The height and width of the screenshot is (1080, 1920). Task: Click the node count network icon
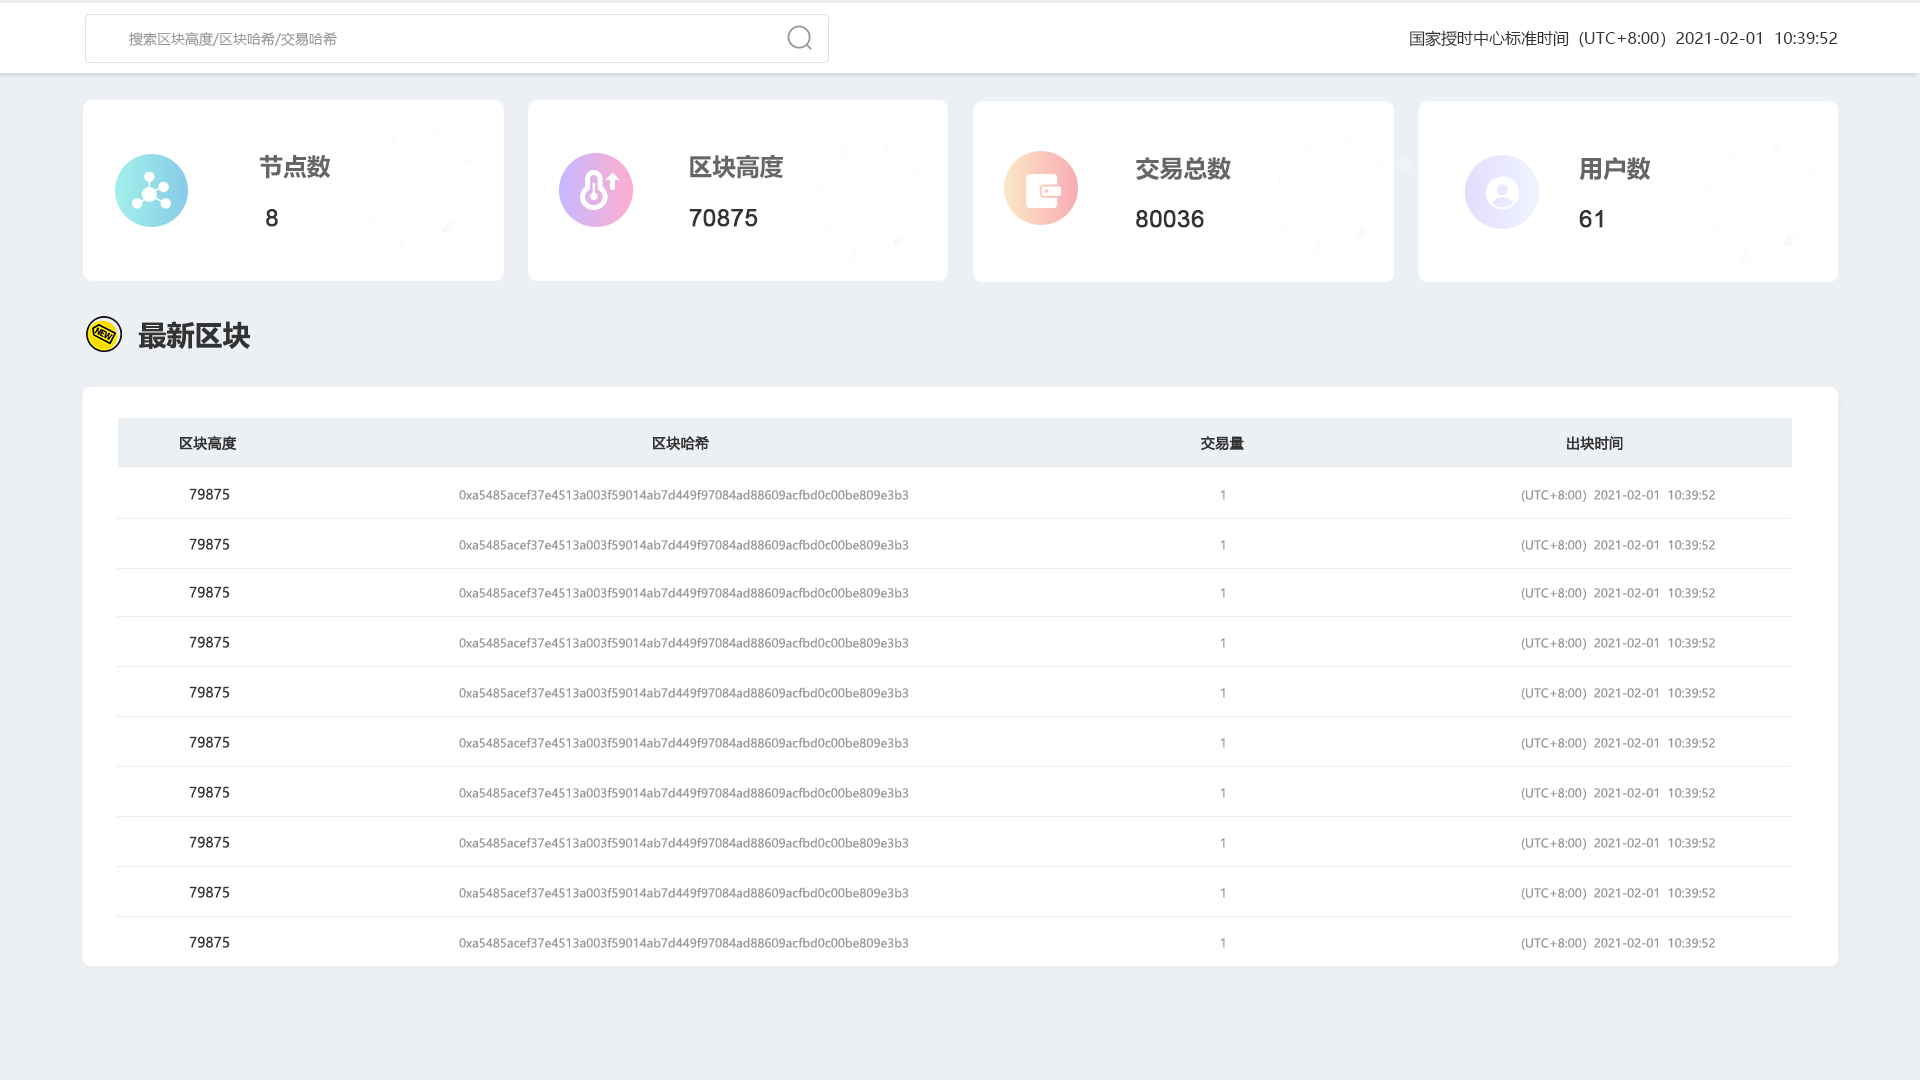pyautogui.click(x=151, y=190)
